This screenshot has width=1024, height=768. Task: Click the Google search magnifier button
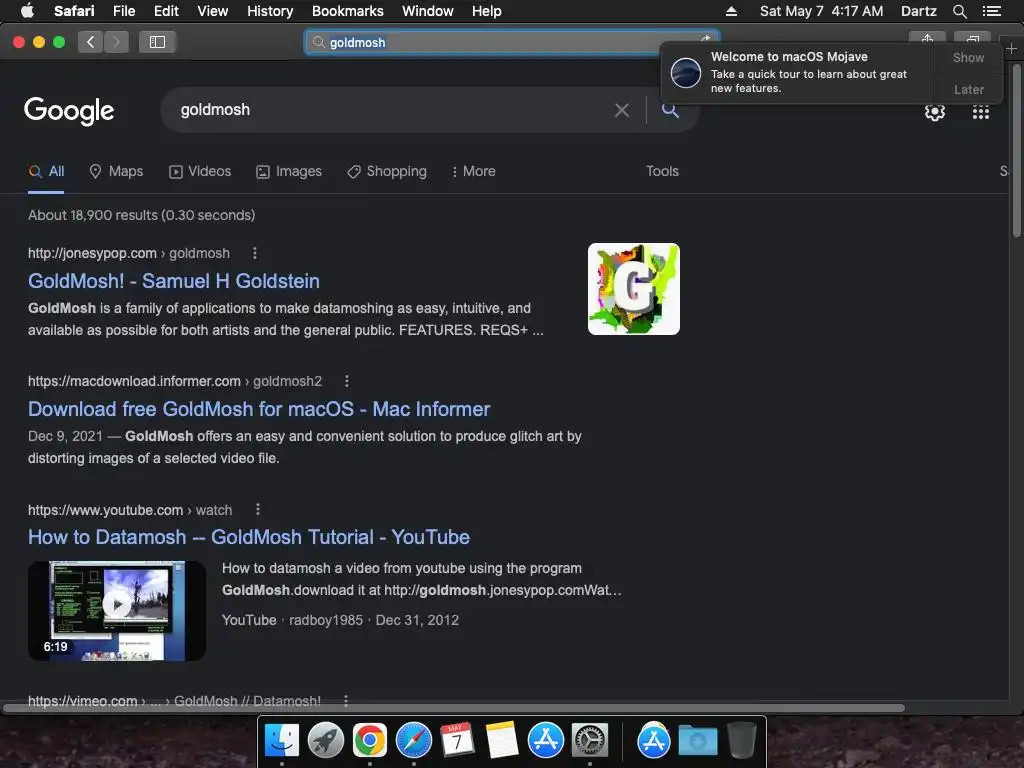[670, 110]
